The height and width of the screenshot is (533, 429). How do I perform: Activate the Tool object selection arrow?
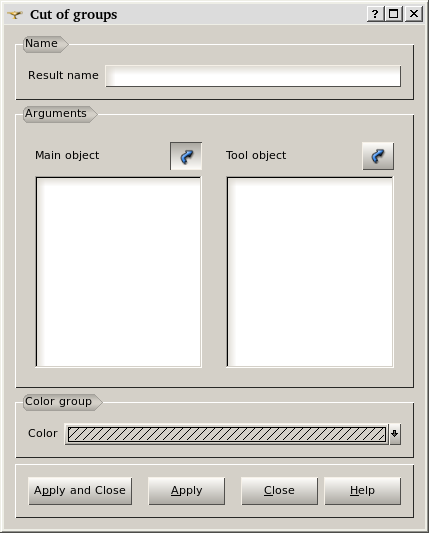coord(378,156)
